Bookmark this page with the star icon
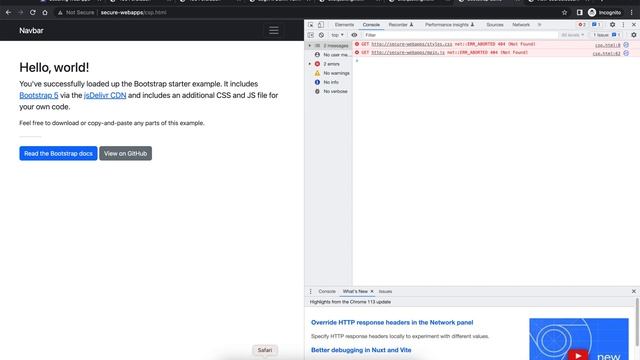640x360 pixels. coord(564,13)
